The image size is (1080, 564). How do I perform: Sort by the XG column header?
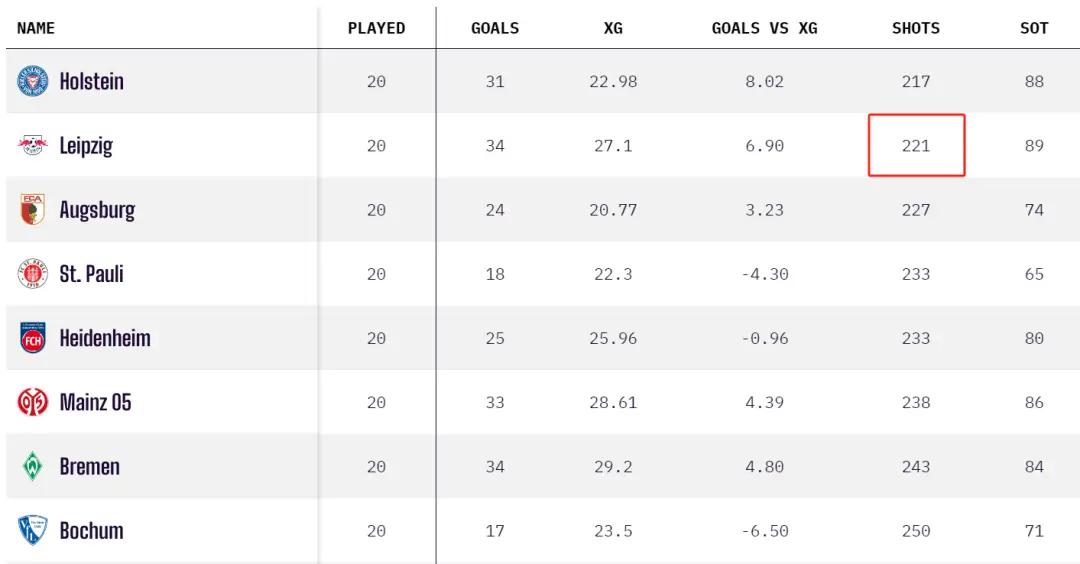click(613, 28)
